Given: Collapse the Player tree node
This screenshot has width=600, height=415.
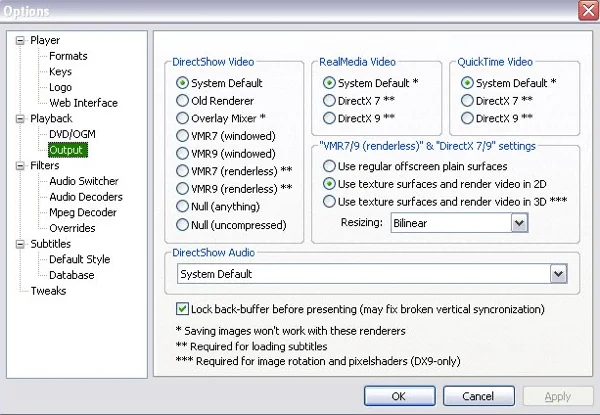Looking at the screenshot, I should 20,41.
